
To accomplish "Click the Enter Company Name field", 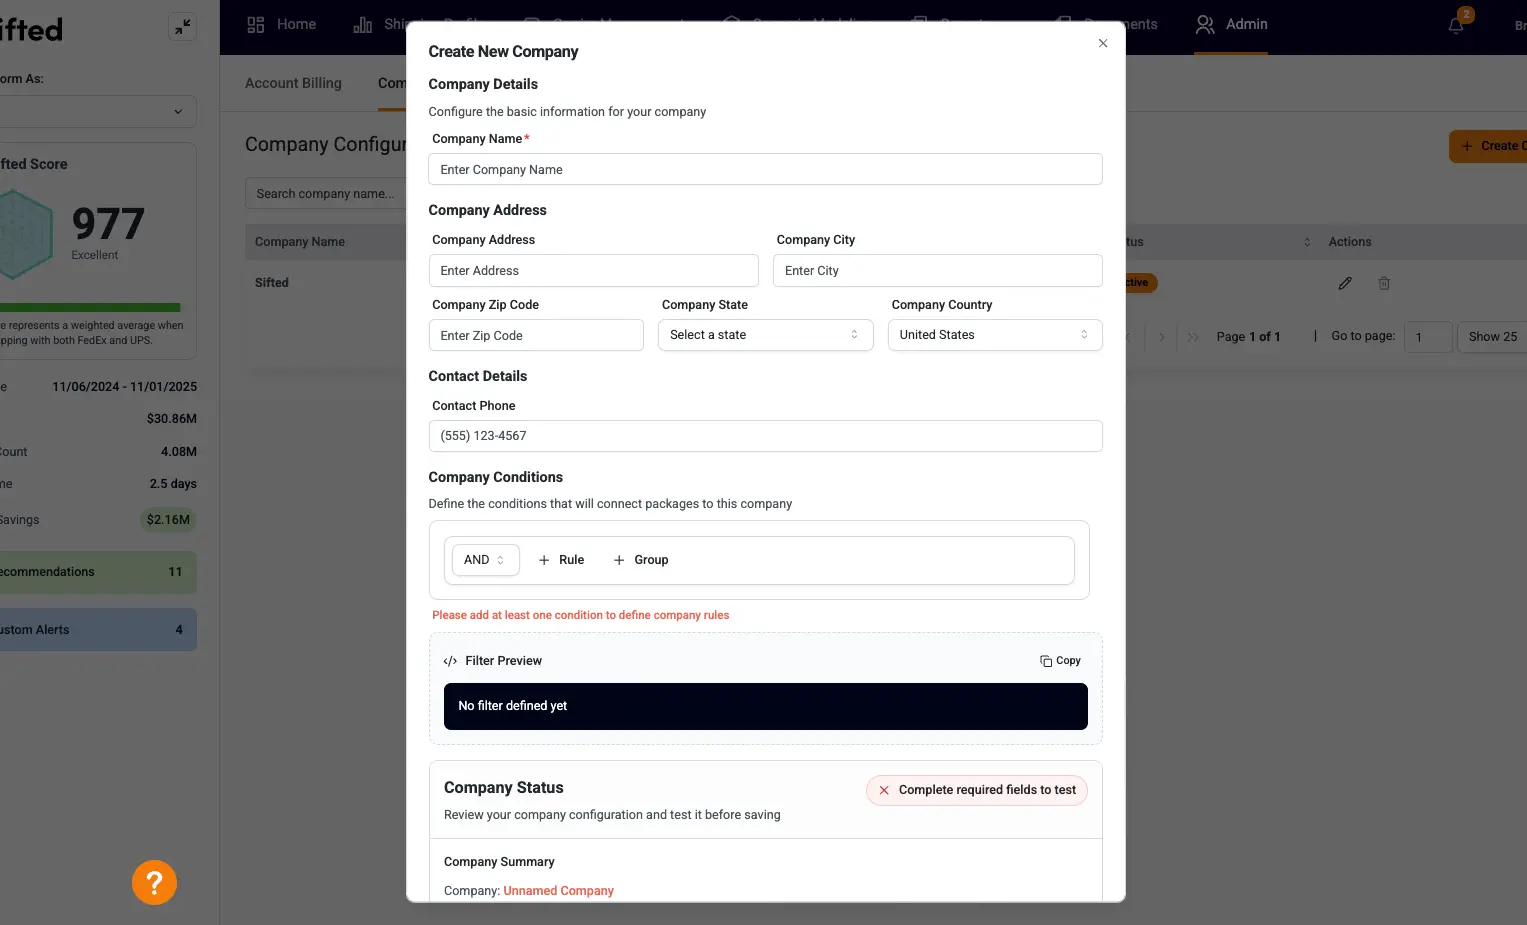I will tap(765, 169).
